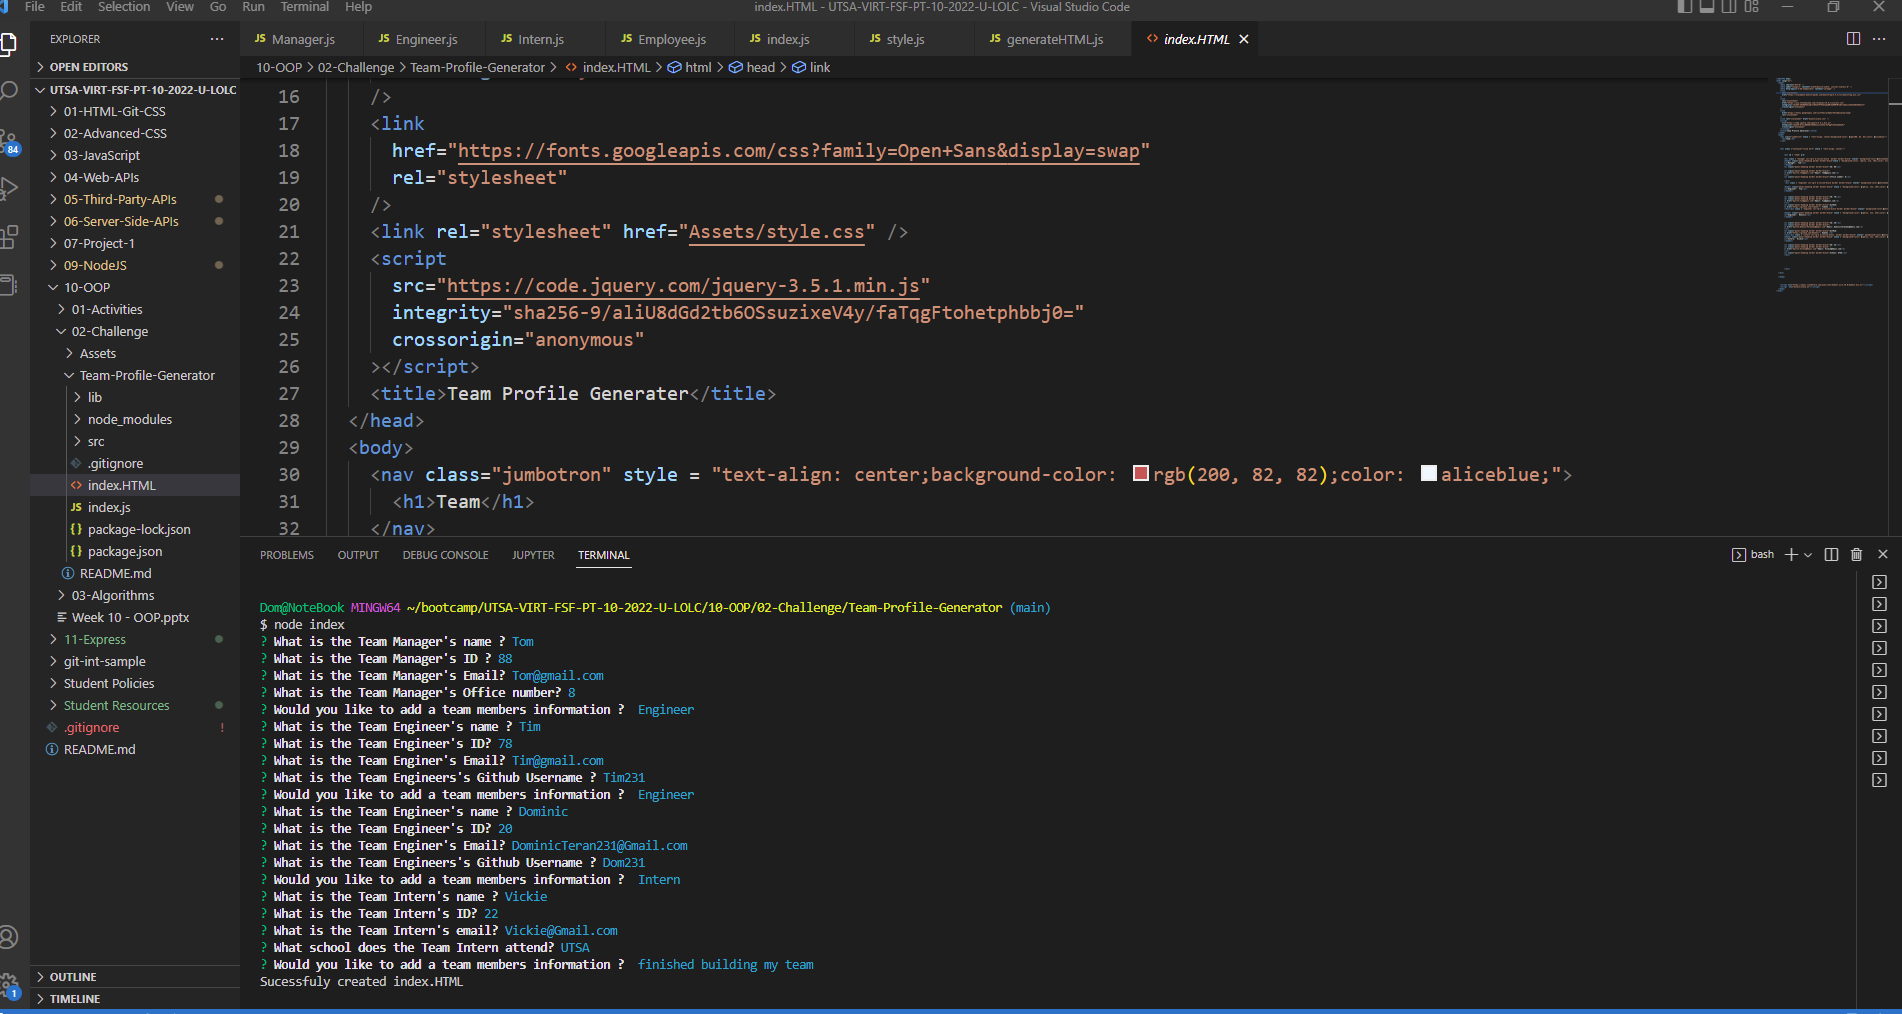Image resolution: width=1902 pixels, height=1014 pixels.
Task: Click the Accounts icon at bottom left
Action: [10, 937]
